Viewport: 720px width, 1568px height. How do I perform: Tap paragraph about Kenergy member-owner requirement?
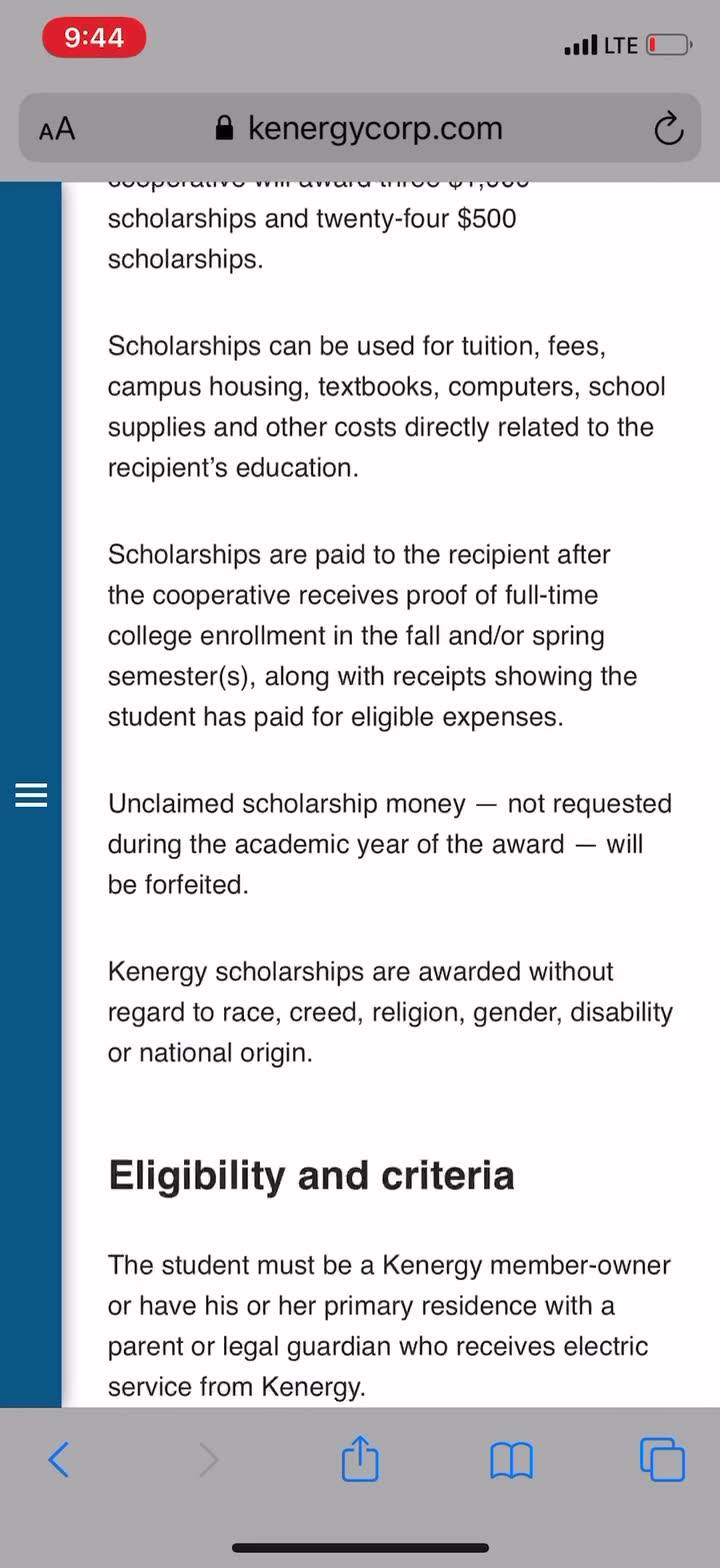click(x=389, y=1326)
